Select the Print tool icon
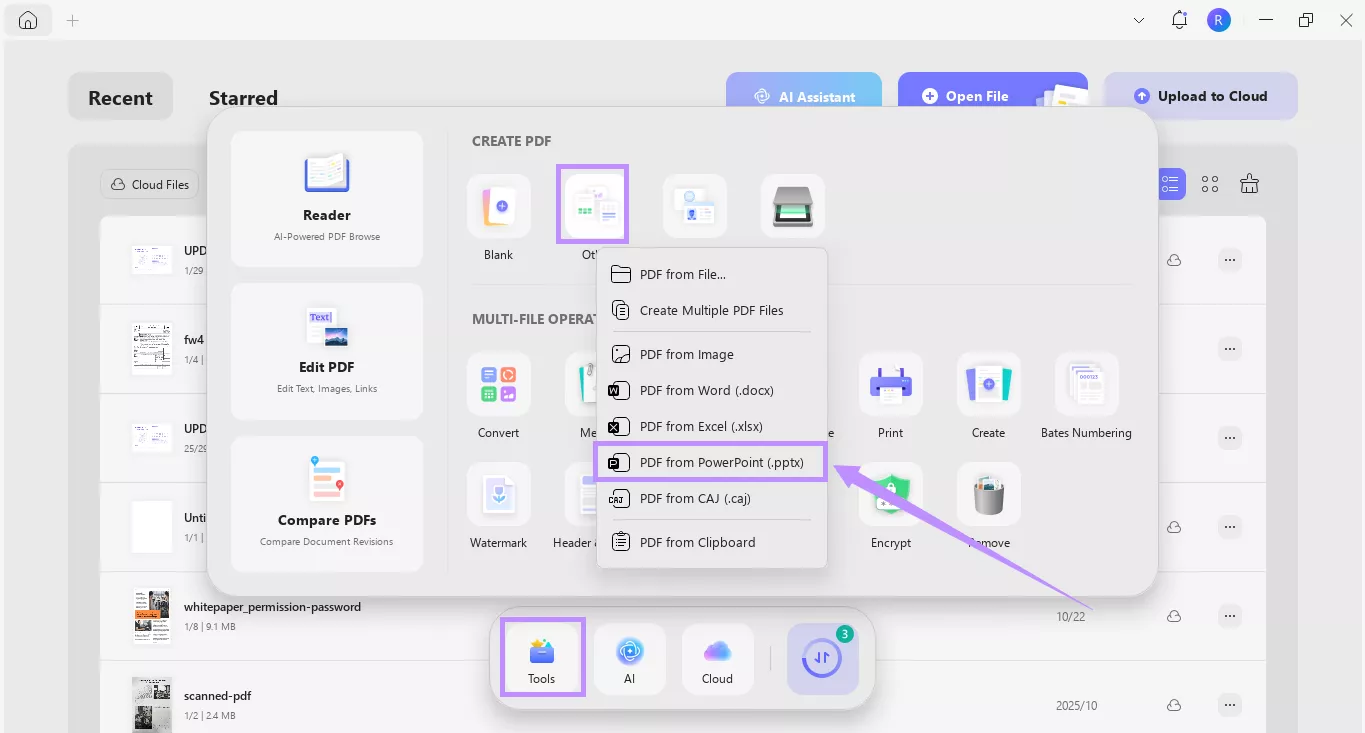 coord(889,383)
